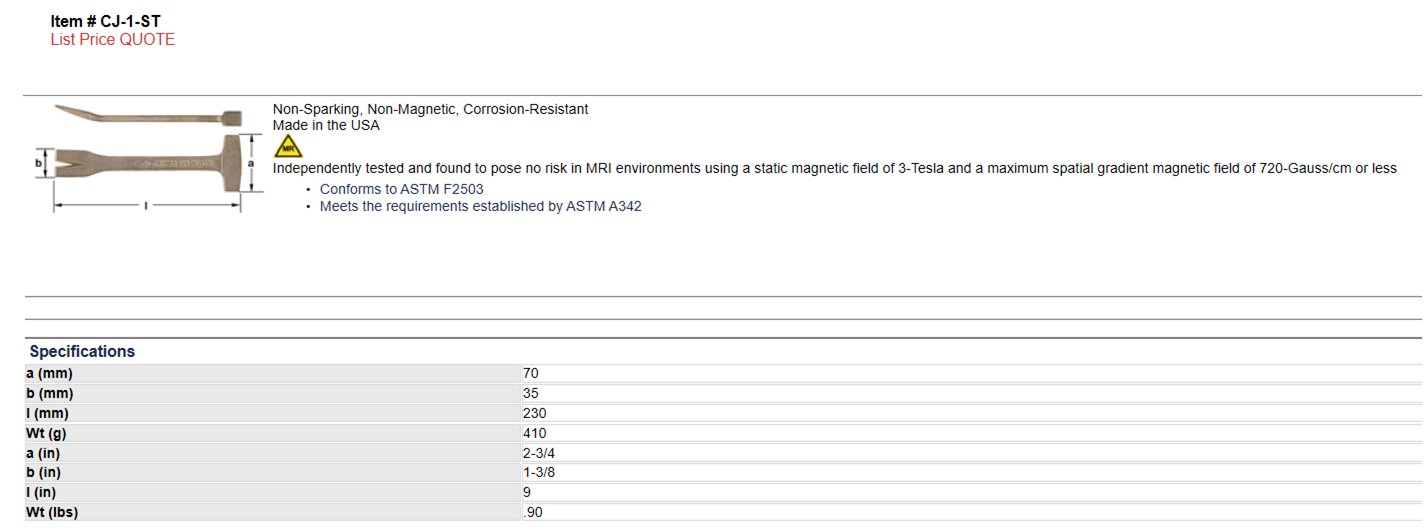
Task: Select the List Price QUOTE text
Action: [x=113, y=40]
